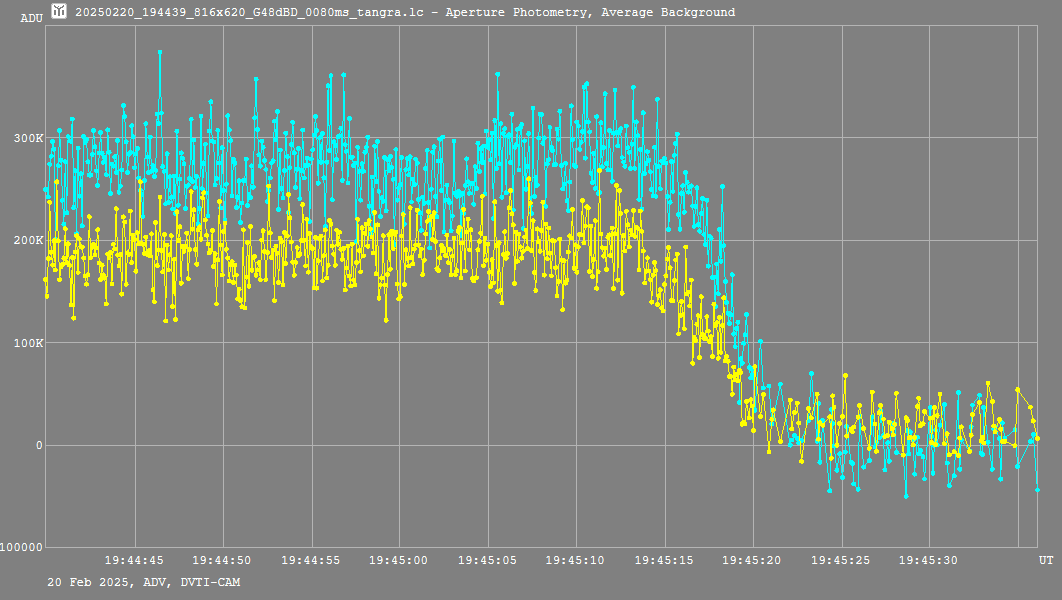
Task: Select the 300K y-axis label
Action: pyautogui.click(x=27, y=138)
